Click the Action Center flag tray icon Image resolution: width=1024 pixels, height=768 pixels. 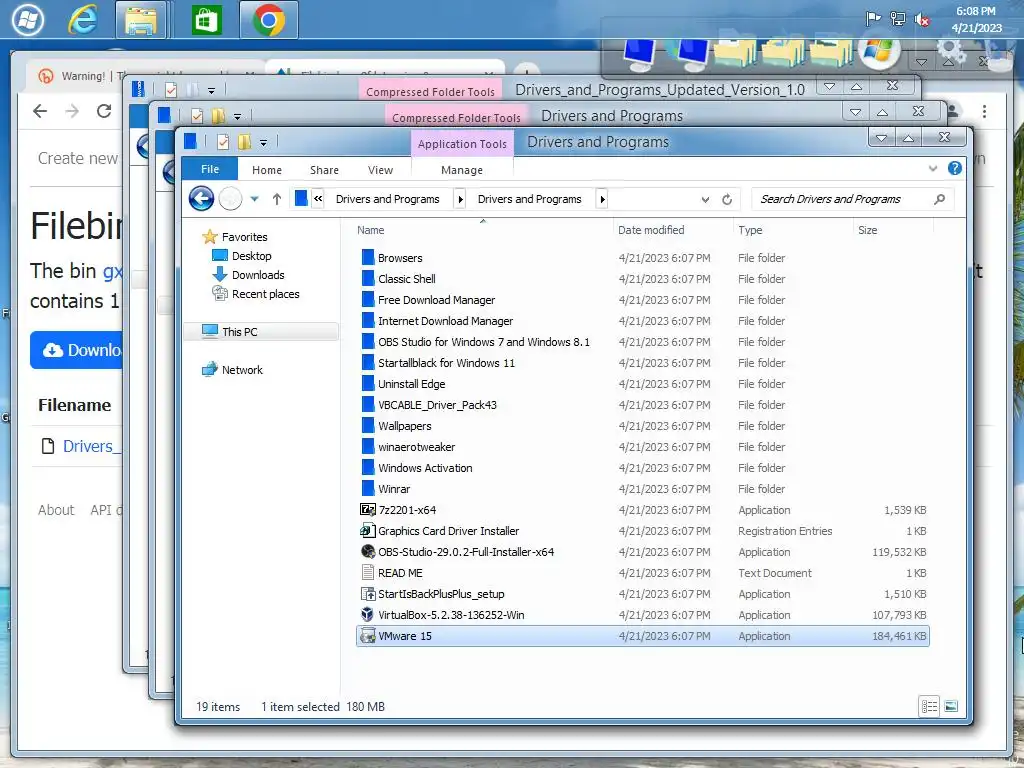pos(873,19)
